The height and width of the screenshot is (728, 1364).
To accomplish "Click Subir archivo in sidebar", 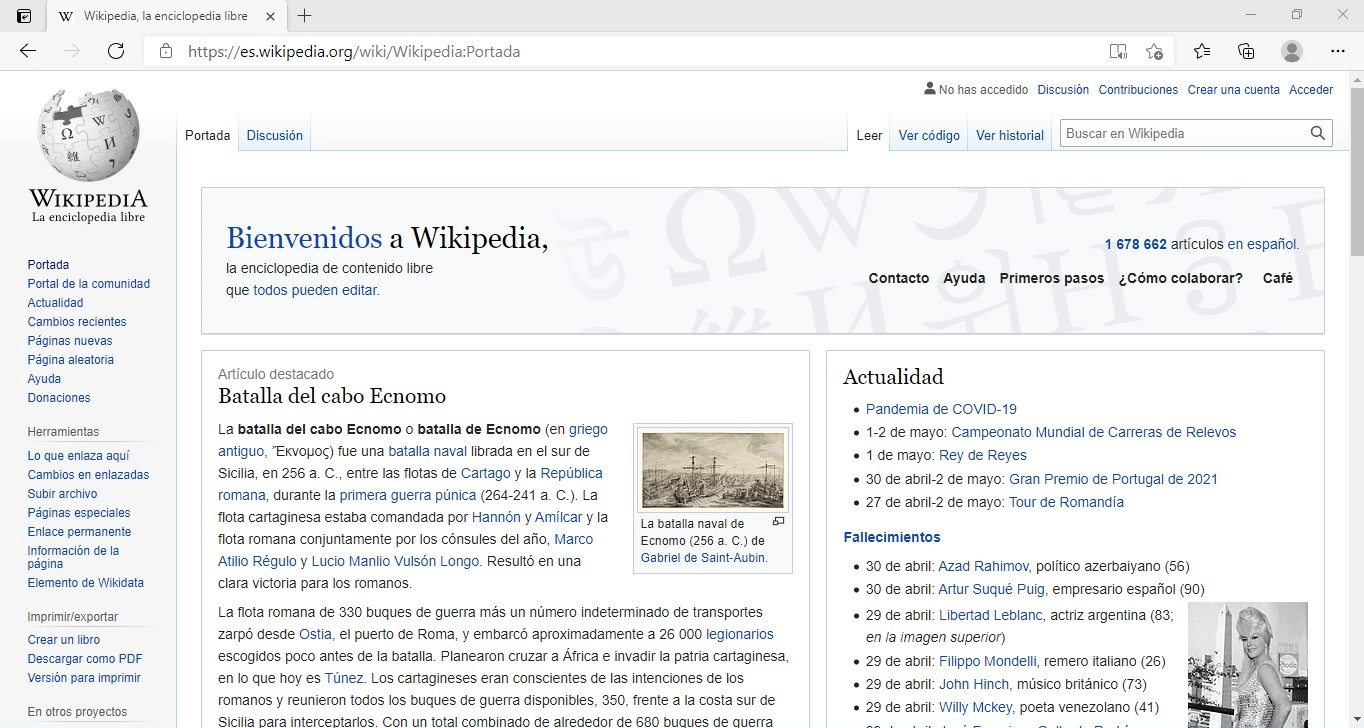I will coord(63,494).
